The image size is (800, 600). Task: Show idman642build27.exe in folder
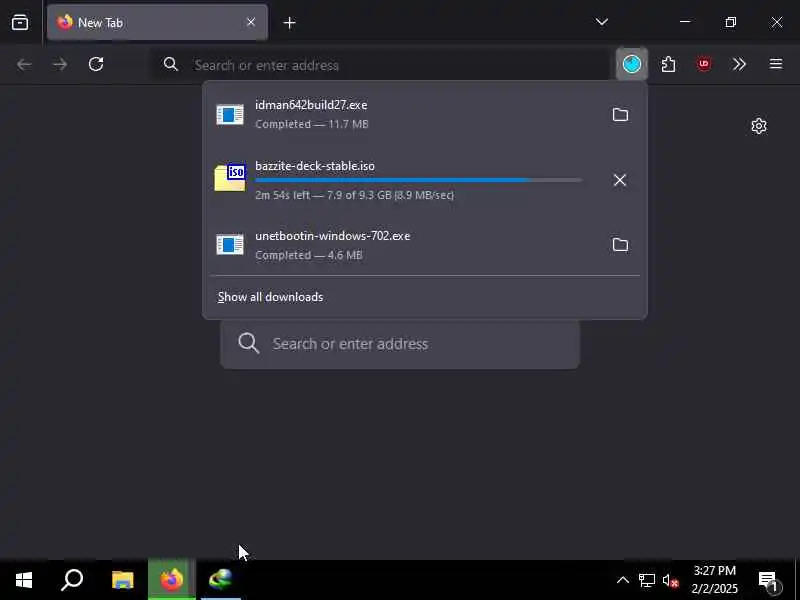pos(620,114)
